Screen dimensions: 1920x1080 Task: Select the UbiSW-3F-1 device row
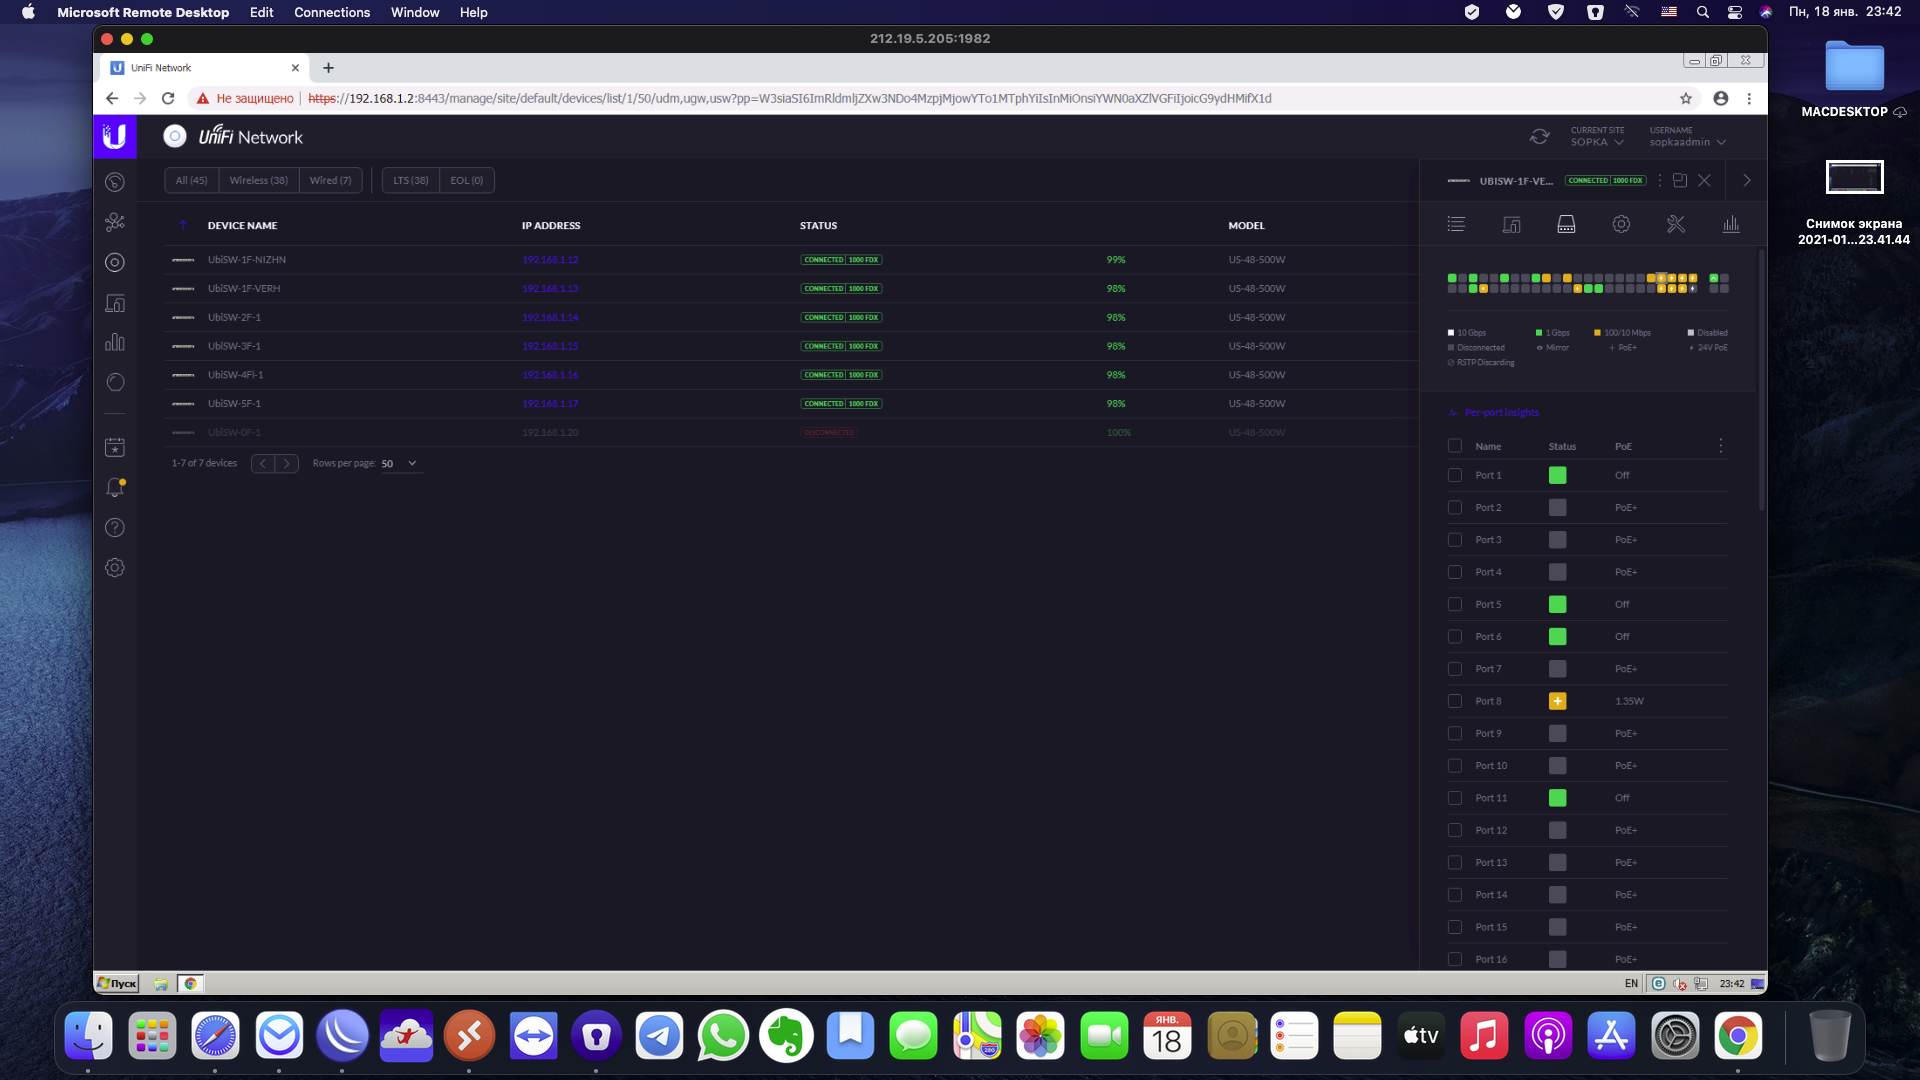point(234,347)
